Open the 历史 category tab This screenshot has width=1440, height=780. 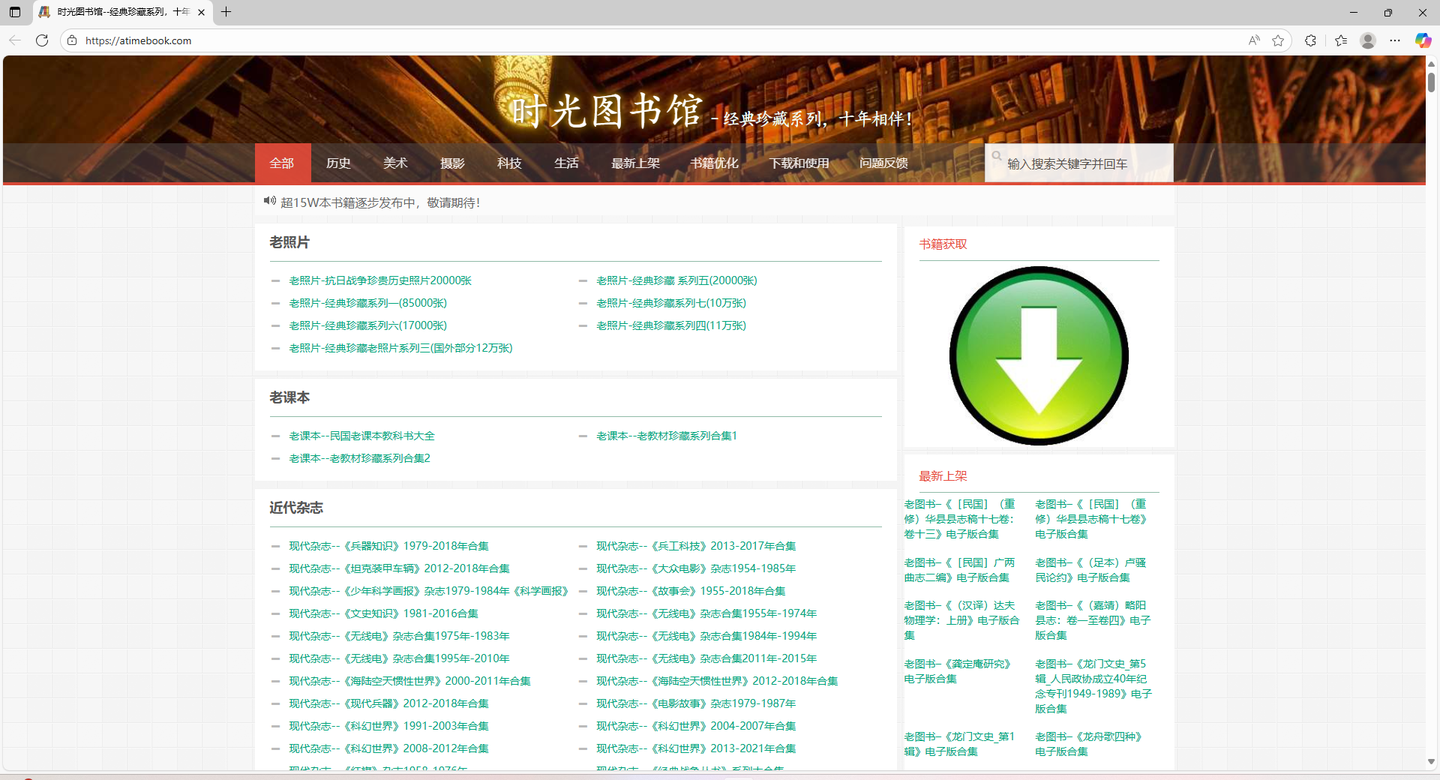pos(339,163)
